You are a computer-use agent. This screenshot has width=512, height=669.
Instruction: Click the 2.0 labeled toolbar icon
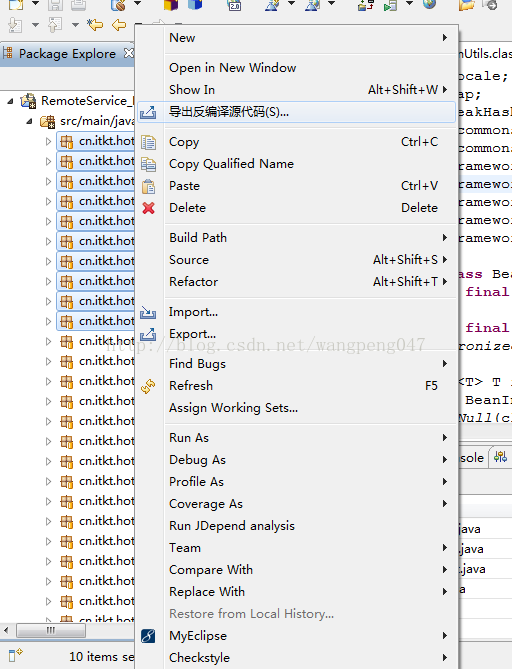click(235, 6)
